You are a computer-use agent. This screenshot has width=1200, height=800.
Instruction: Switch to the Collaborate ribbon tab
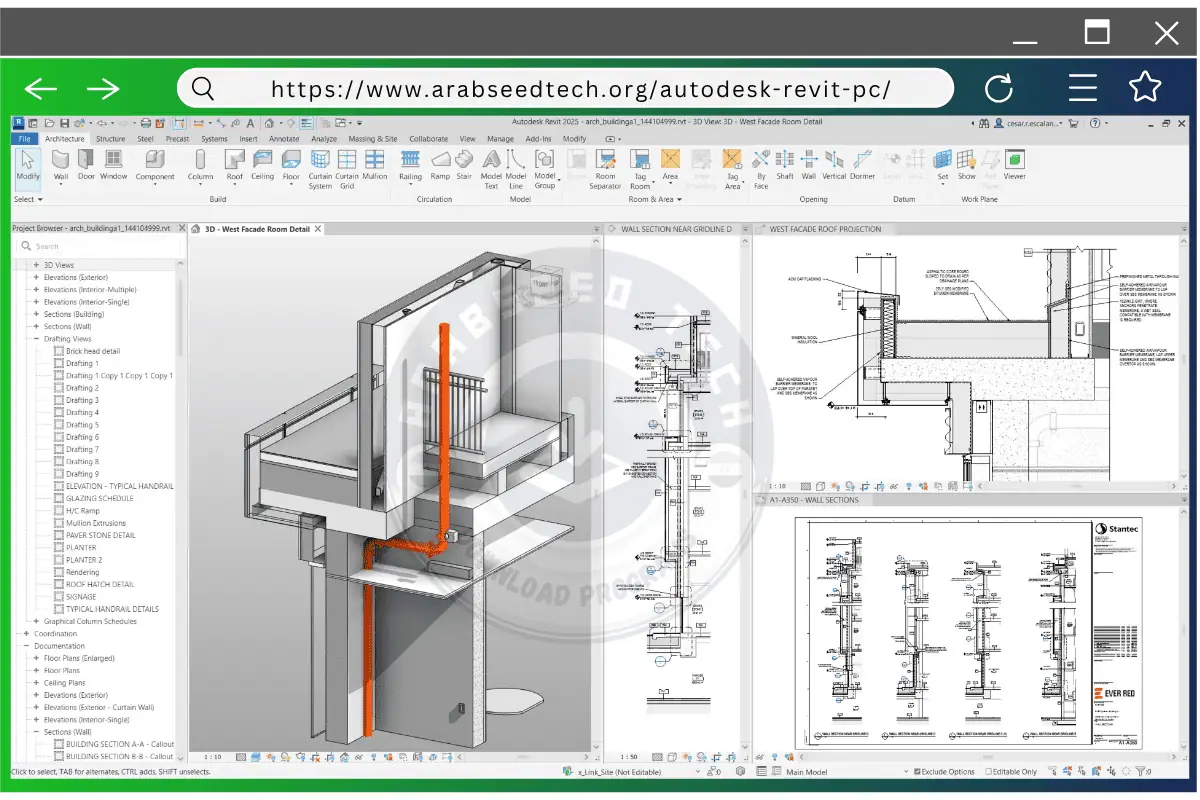[x=428, y=139]
